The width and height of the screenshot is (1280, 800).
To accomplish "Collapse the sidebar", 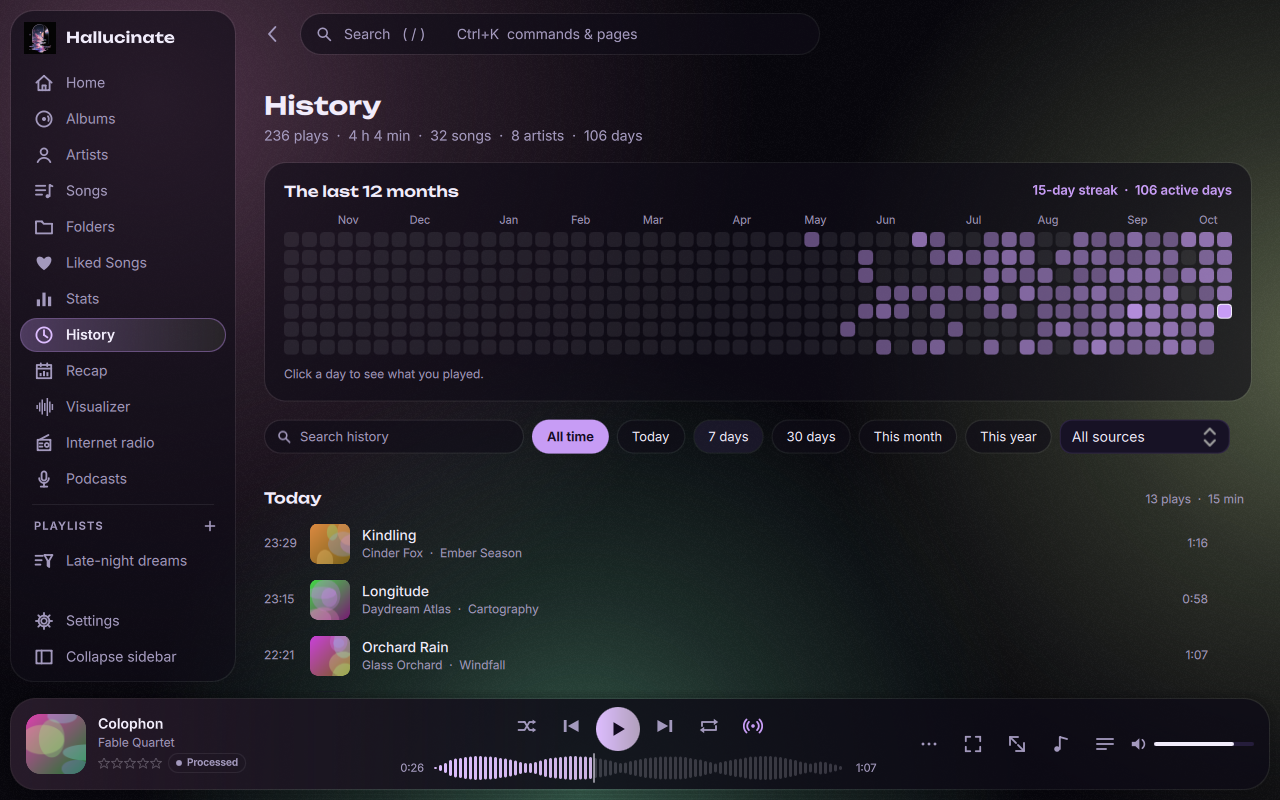I will pos(123,657).
